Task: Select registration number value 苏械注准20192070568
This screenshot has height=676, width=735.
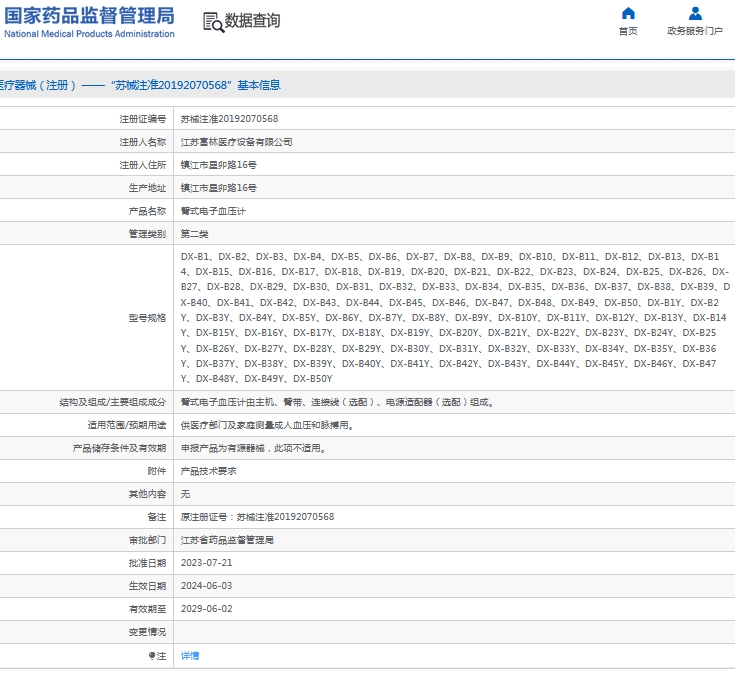Action: tap(229, 119)
